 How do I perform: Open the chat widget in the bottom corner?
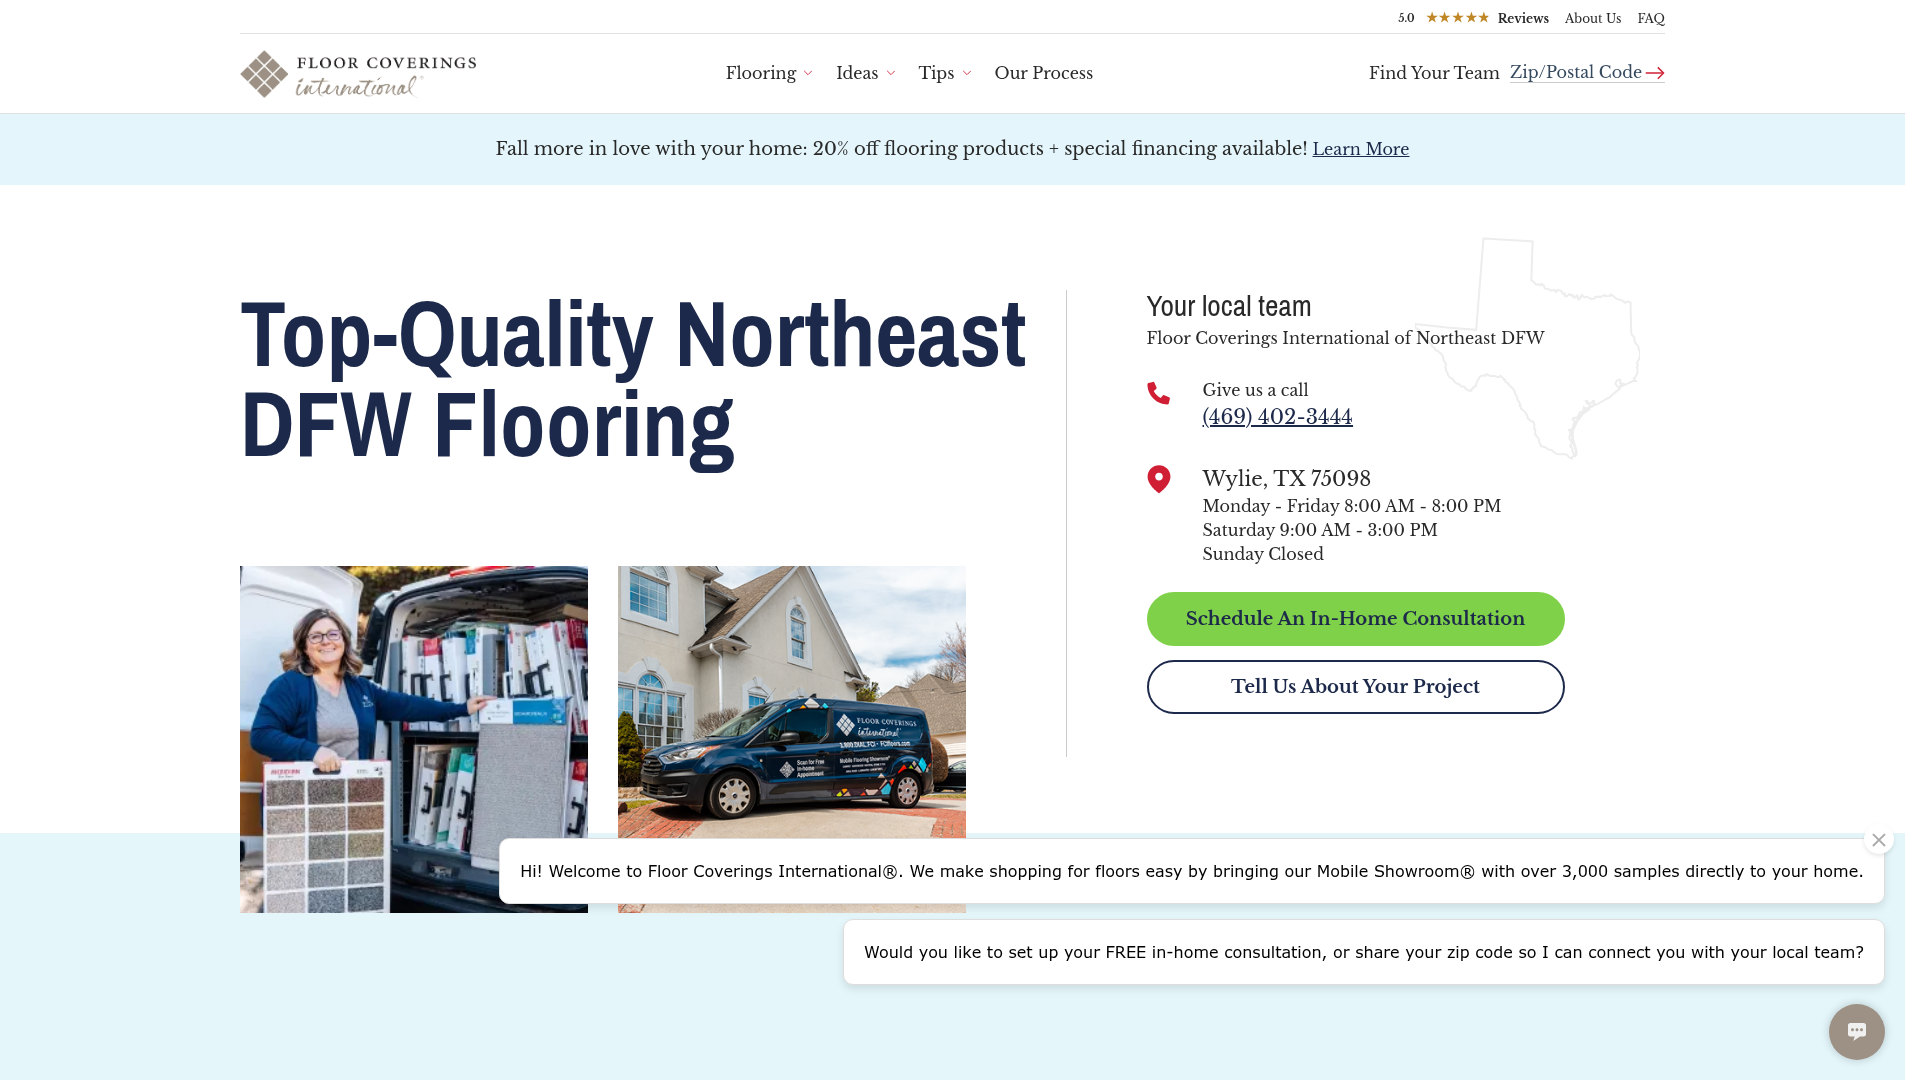[x=1857, y=1031]
